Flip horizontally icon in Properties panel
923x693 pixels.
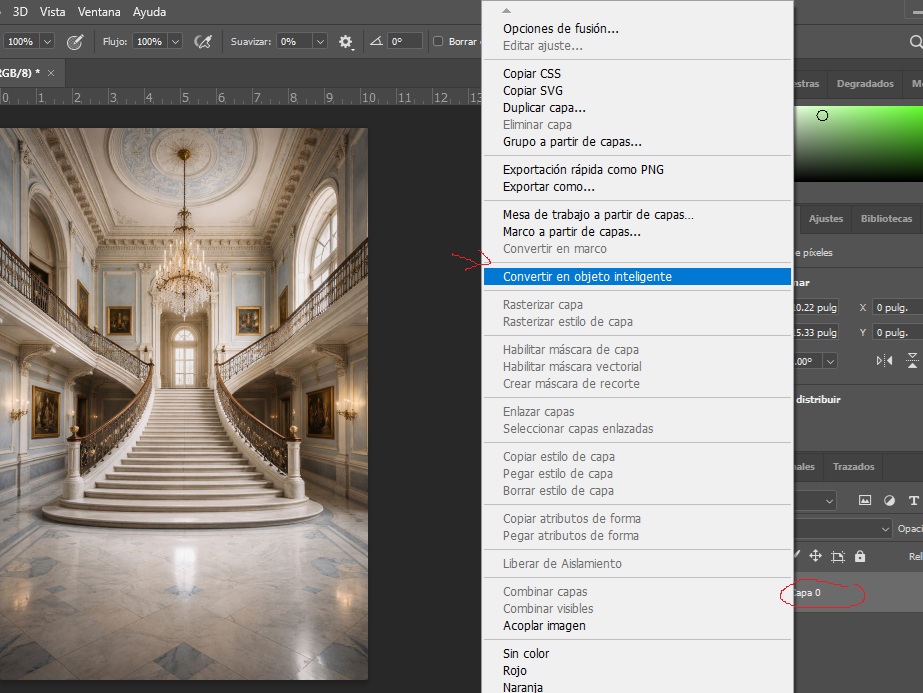(x=884, y=360)
